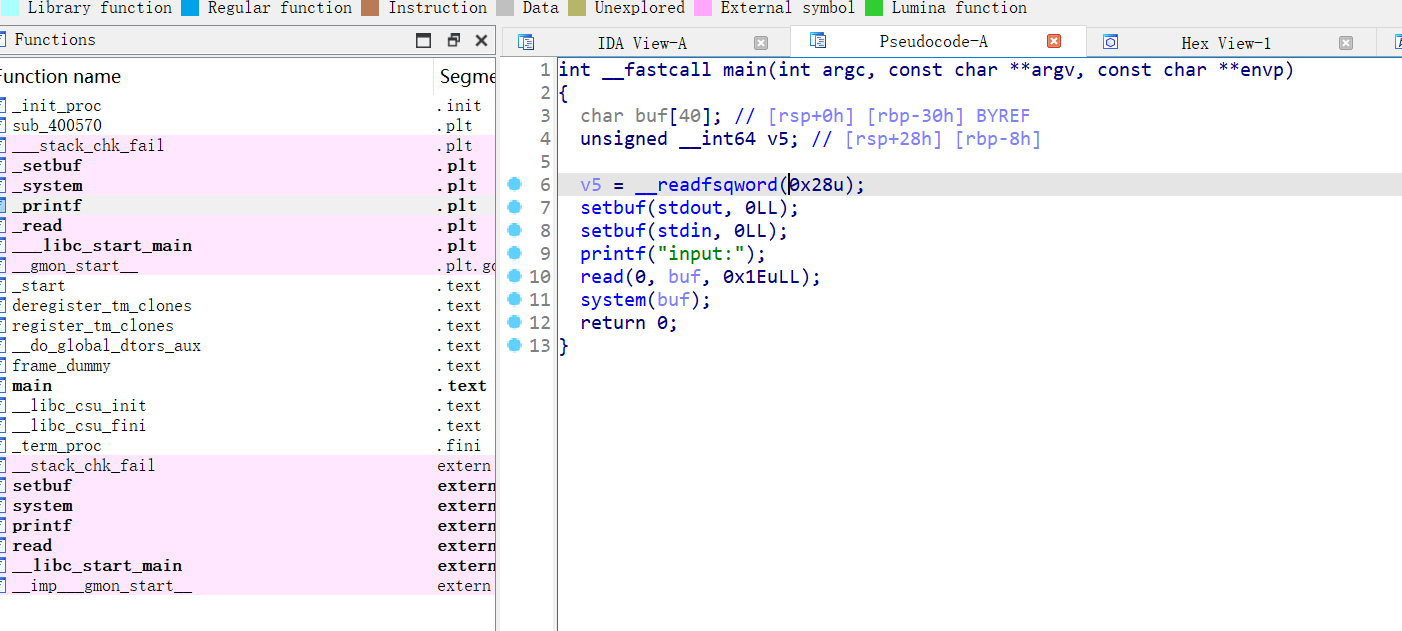Select sub_400570 in the Functions list
Screen dimensions: 1402x631
248,126
